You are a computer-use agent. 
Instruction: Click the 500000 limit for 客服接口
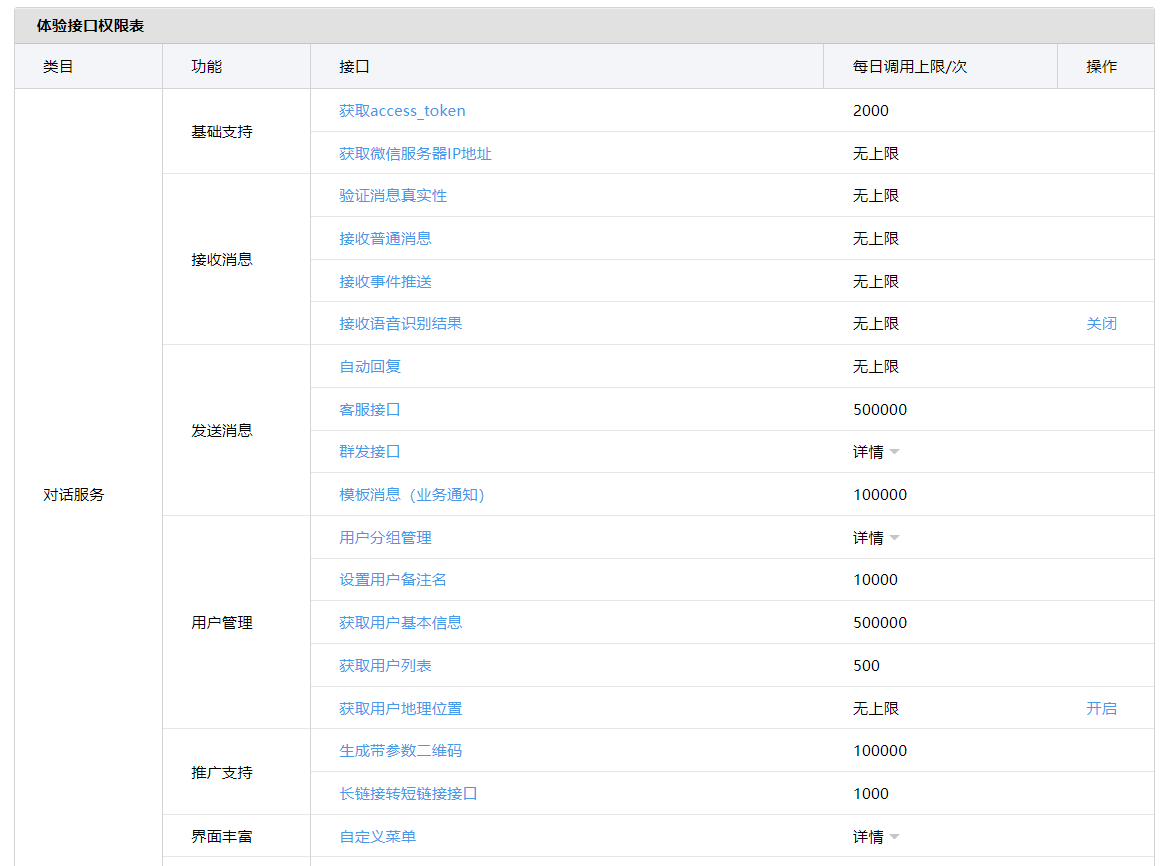tap(880, 410)
